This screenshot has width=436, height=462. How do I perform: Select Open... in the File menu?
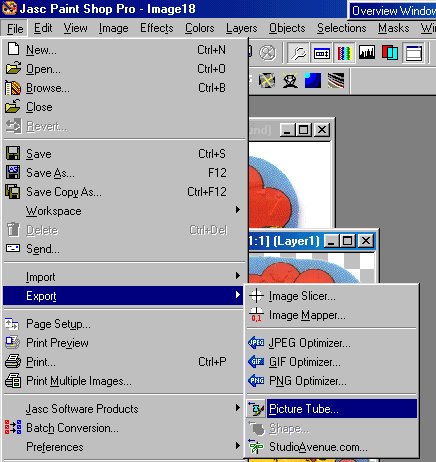tap(123, 69)
